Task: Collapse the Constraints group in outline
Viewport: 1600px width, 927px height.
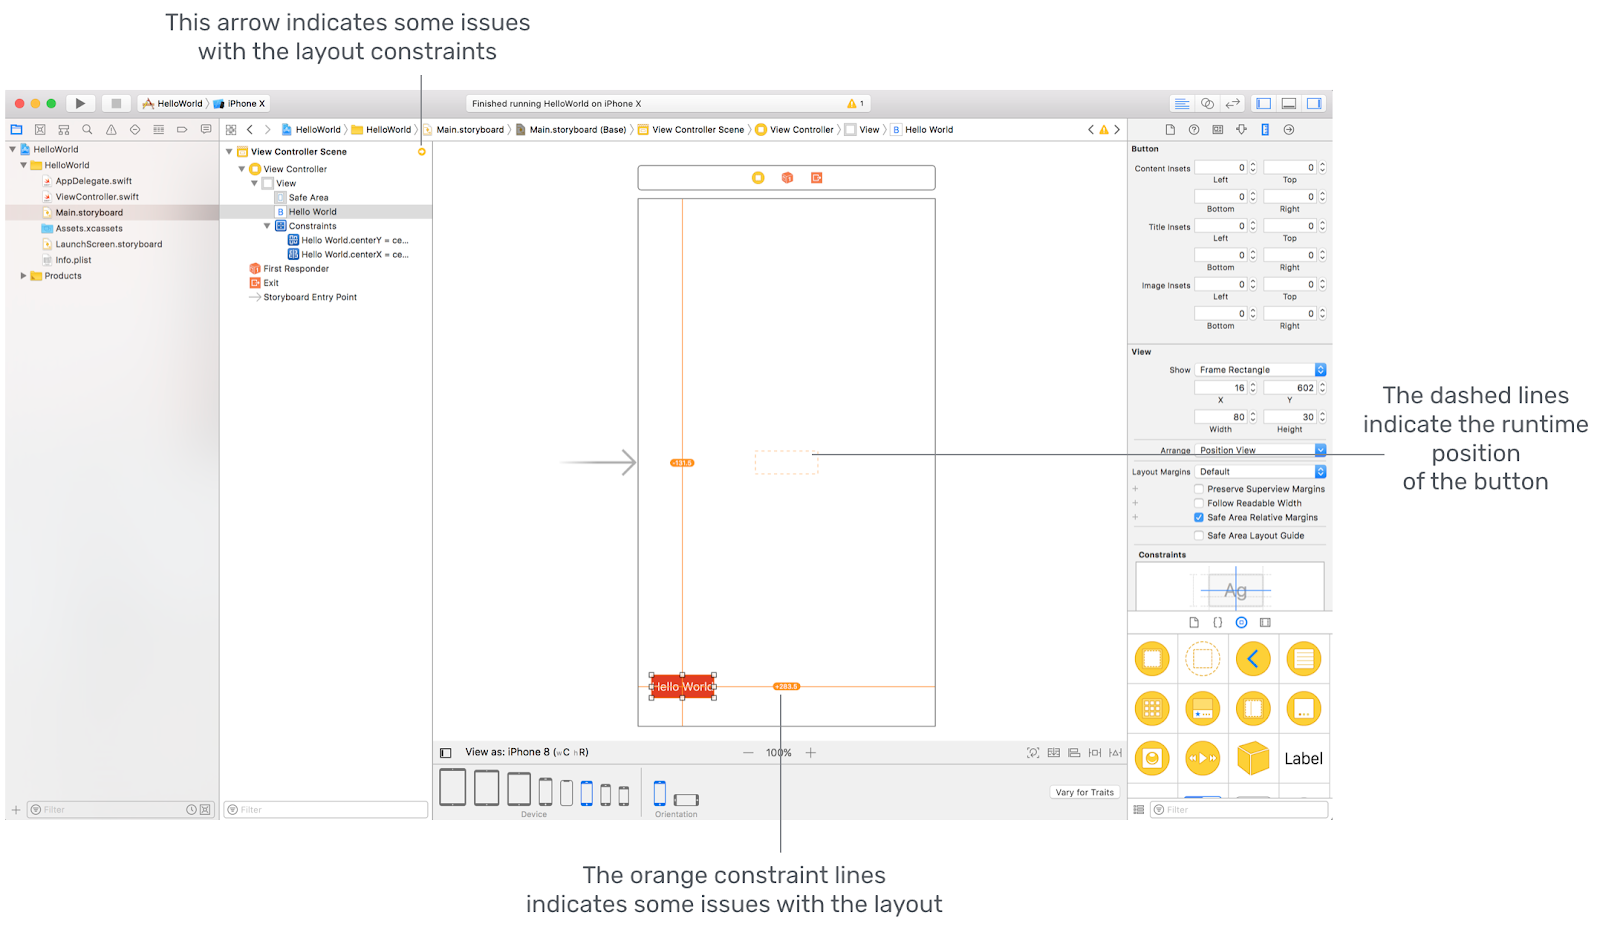Action: coord(267,226)
